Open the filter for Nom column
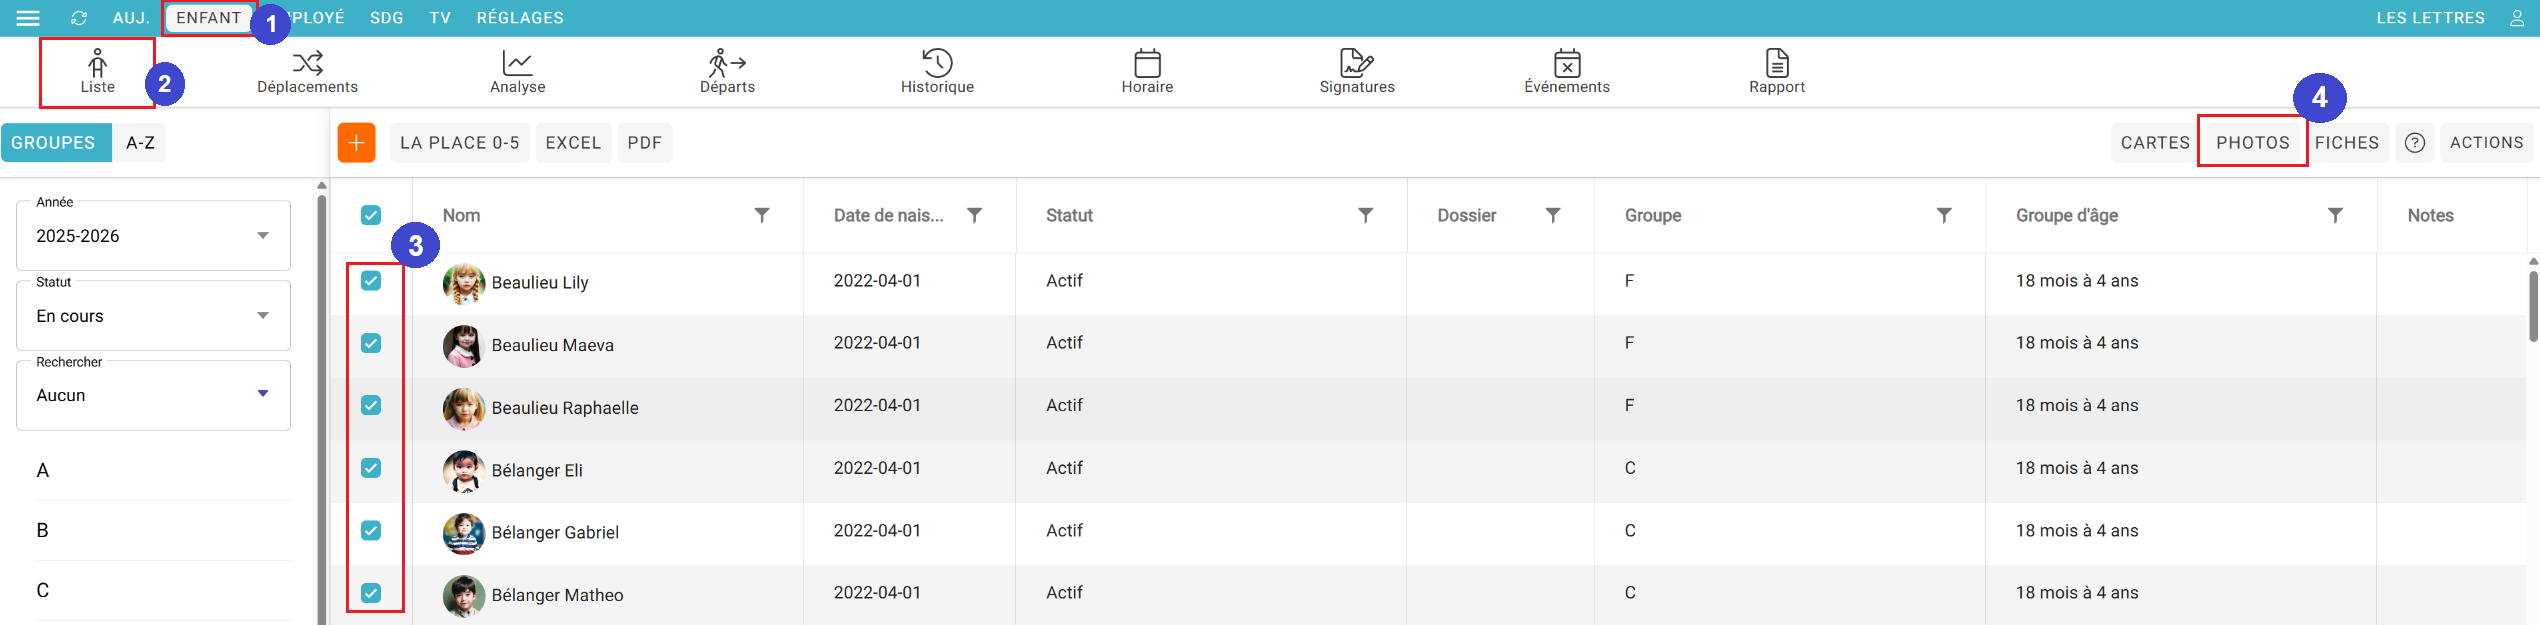The height and width of the screenshot is (625, 2540). coord(761,215)
